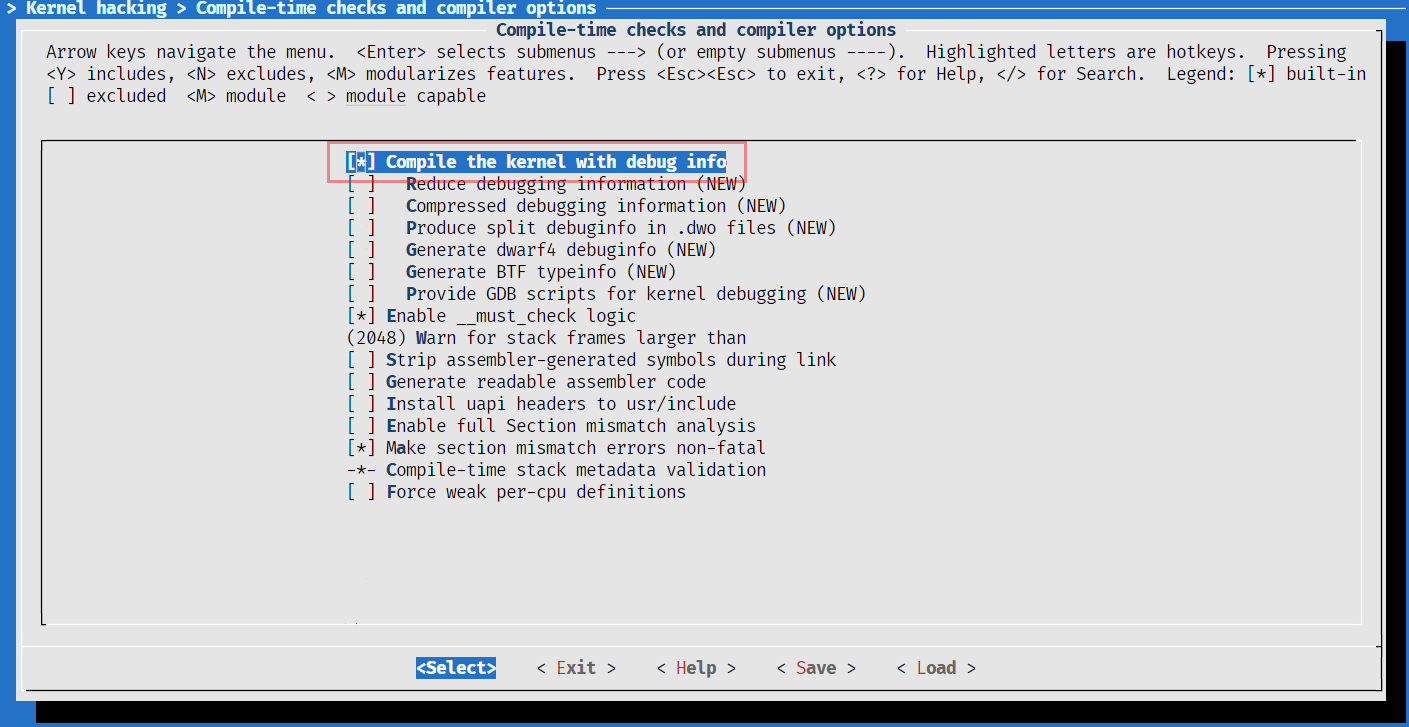Screen dimensions: 1409x727
Task: Enable Compressed debugging information option
Action: point(362,206)
